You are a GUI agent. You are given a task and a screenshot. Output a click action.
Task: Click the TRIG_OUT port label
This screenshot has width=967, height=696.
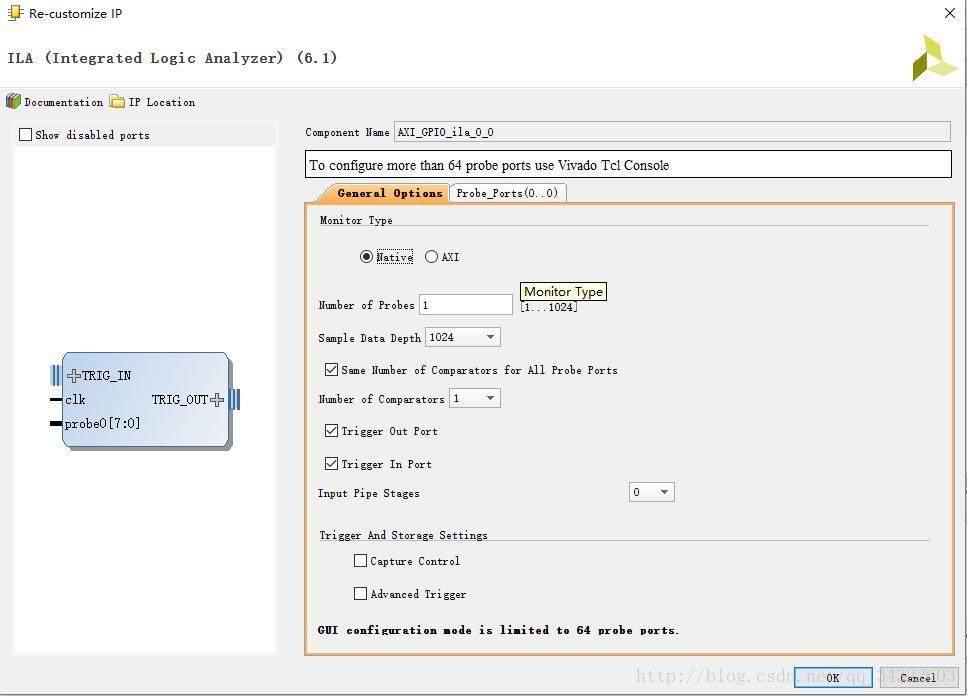[179, 399]
